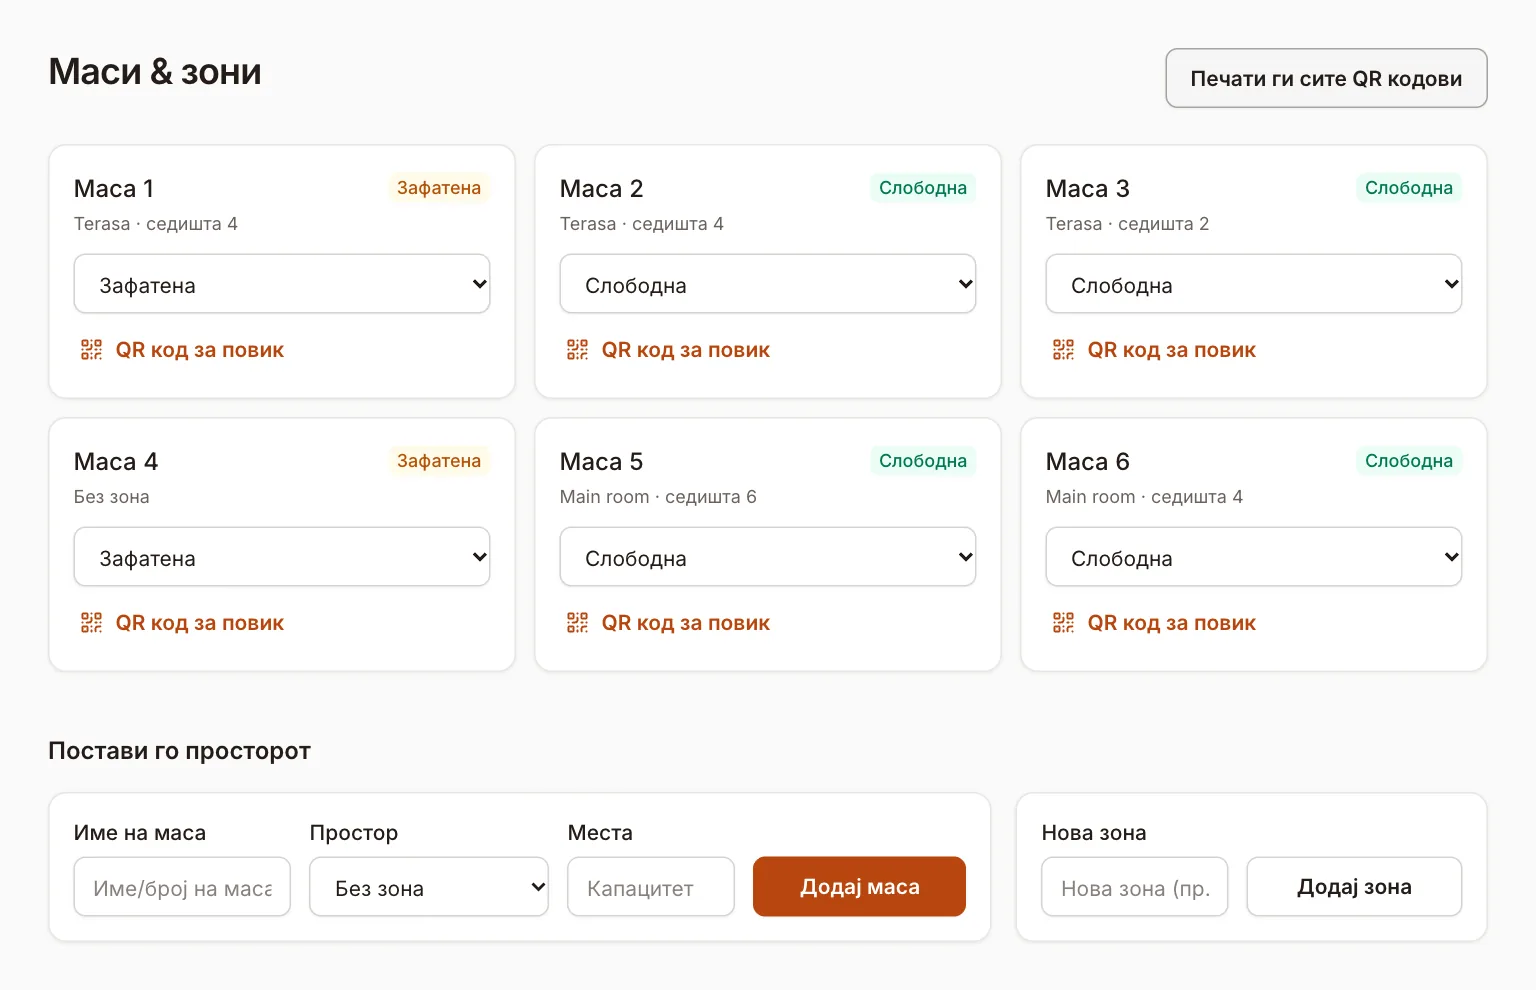Click the QR icon on the Маса 1 card

91,350
